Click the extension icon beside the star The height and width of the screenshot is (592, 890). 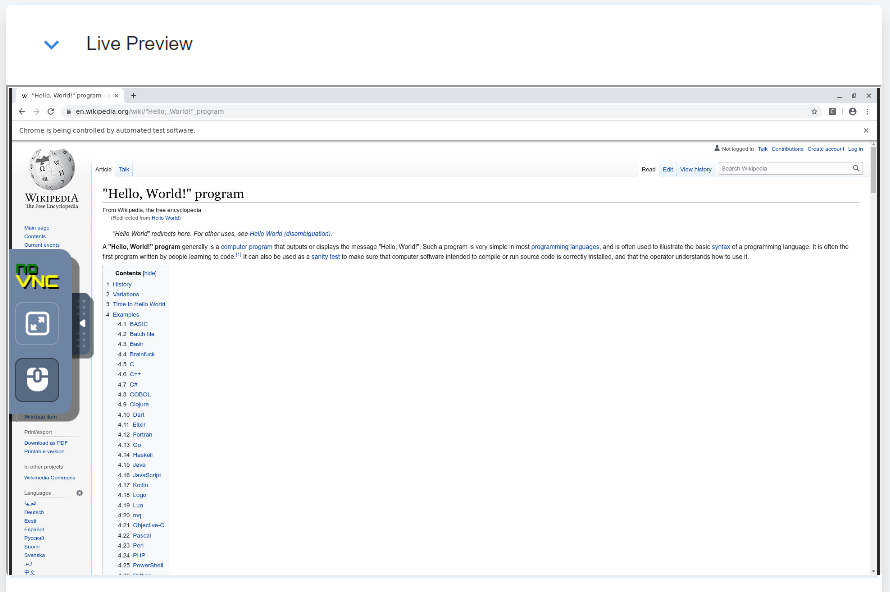click(x=832, y=112)
